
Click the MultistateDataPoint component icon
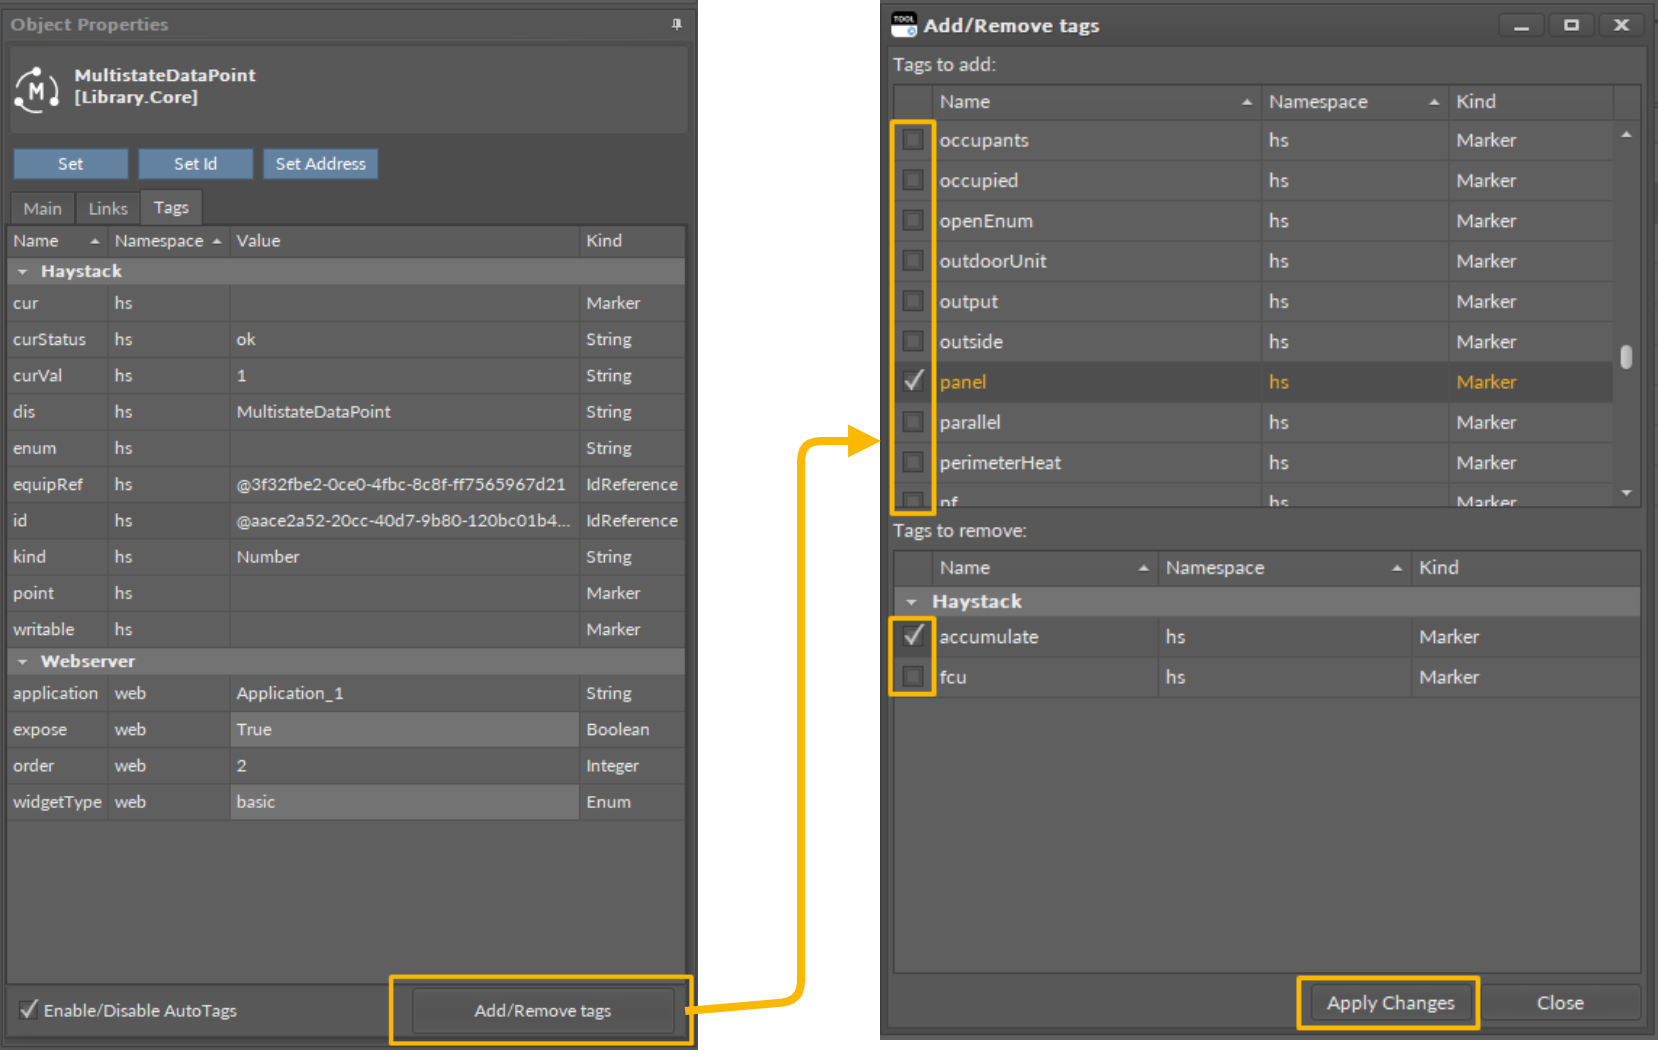click(37, 90)
